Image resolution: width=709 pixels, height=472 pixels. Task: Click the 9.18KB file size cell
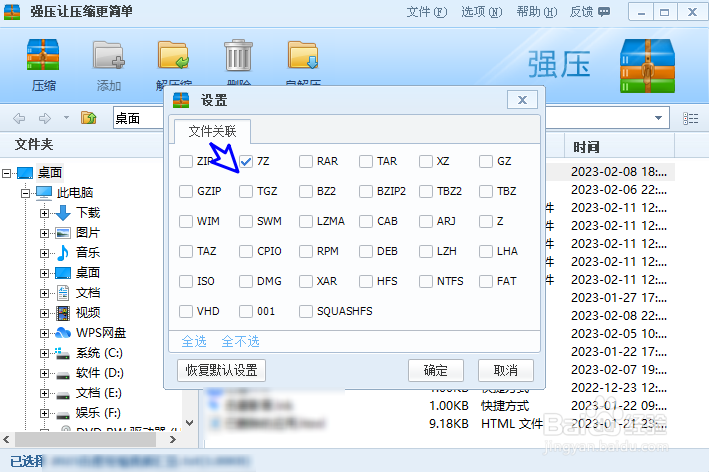click(x=449, y=424)
